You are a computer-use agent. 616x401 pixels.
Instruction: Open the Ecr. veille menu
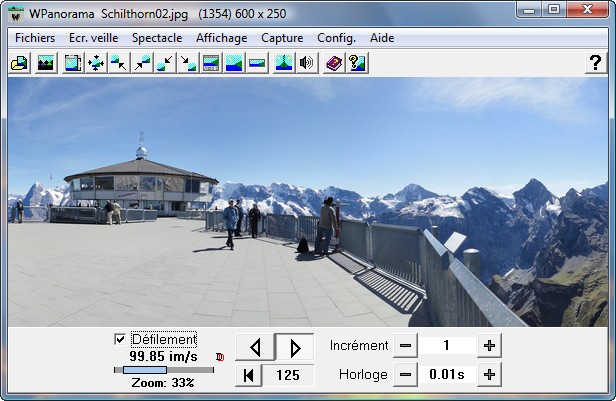pyautogui.click(x=94, y=38)
